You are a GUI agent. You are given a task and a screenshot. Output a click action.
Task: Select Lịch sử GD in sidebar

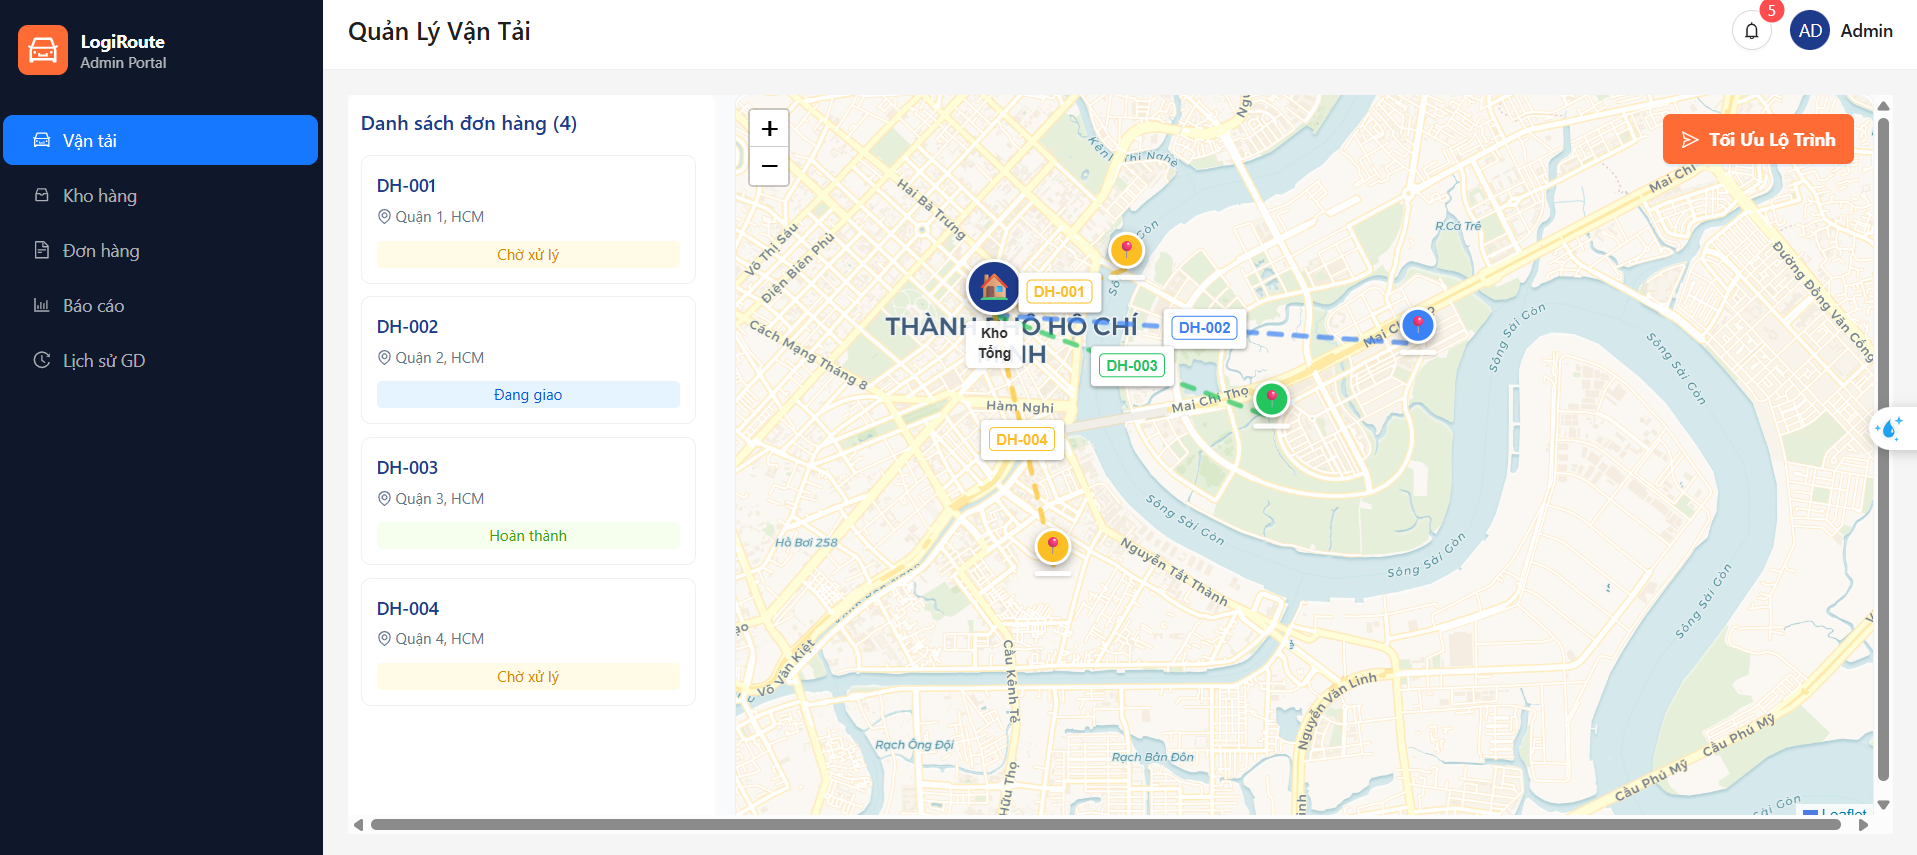(x=104, y=361)
